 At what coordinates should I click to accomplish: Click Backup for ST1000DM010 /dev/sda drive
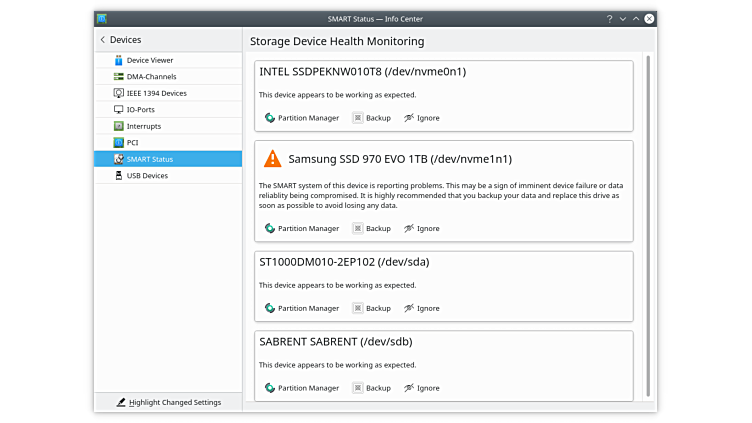(x=371, y=308)
